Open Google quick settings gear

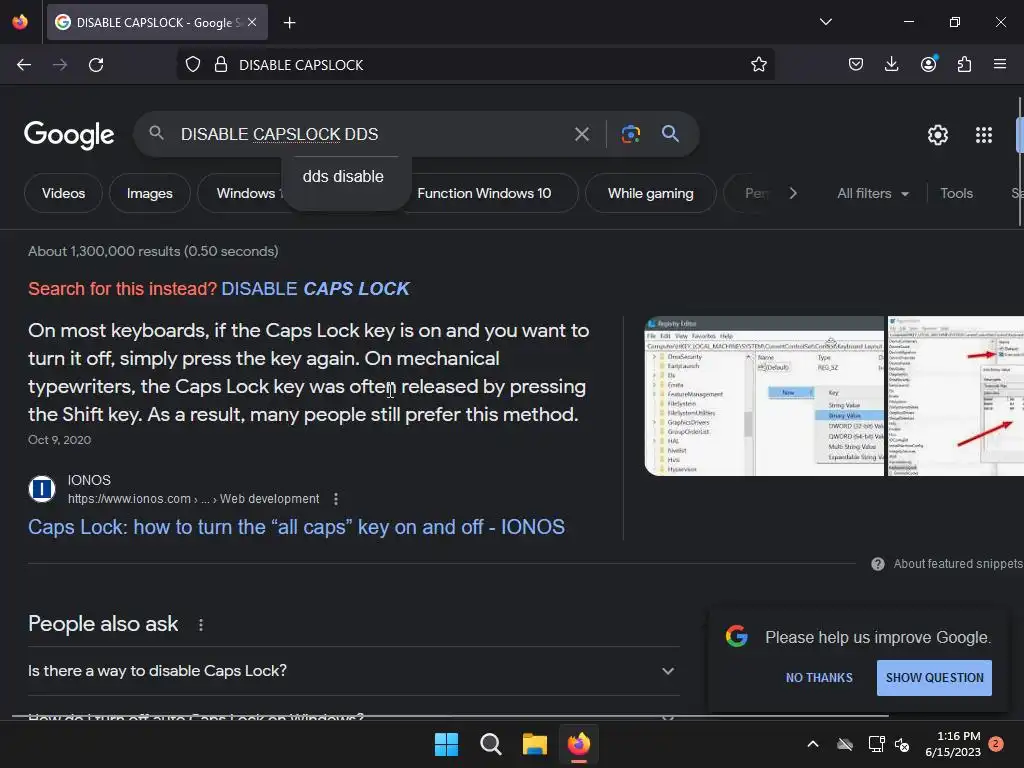point(938,135)
